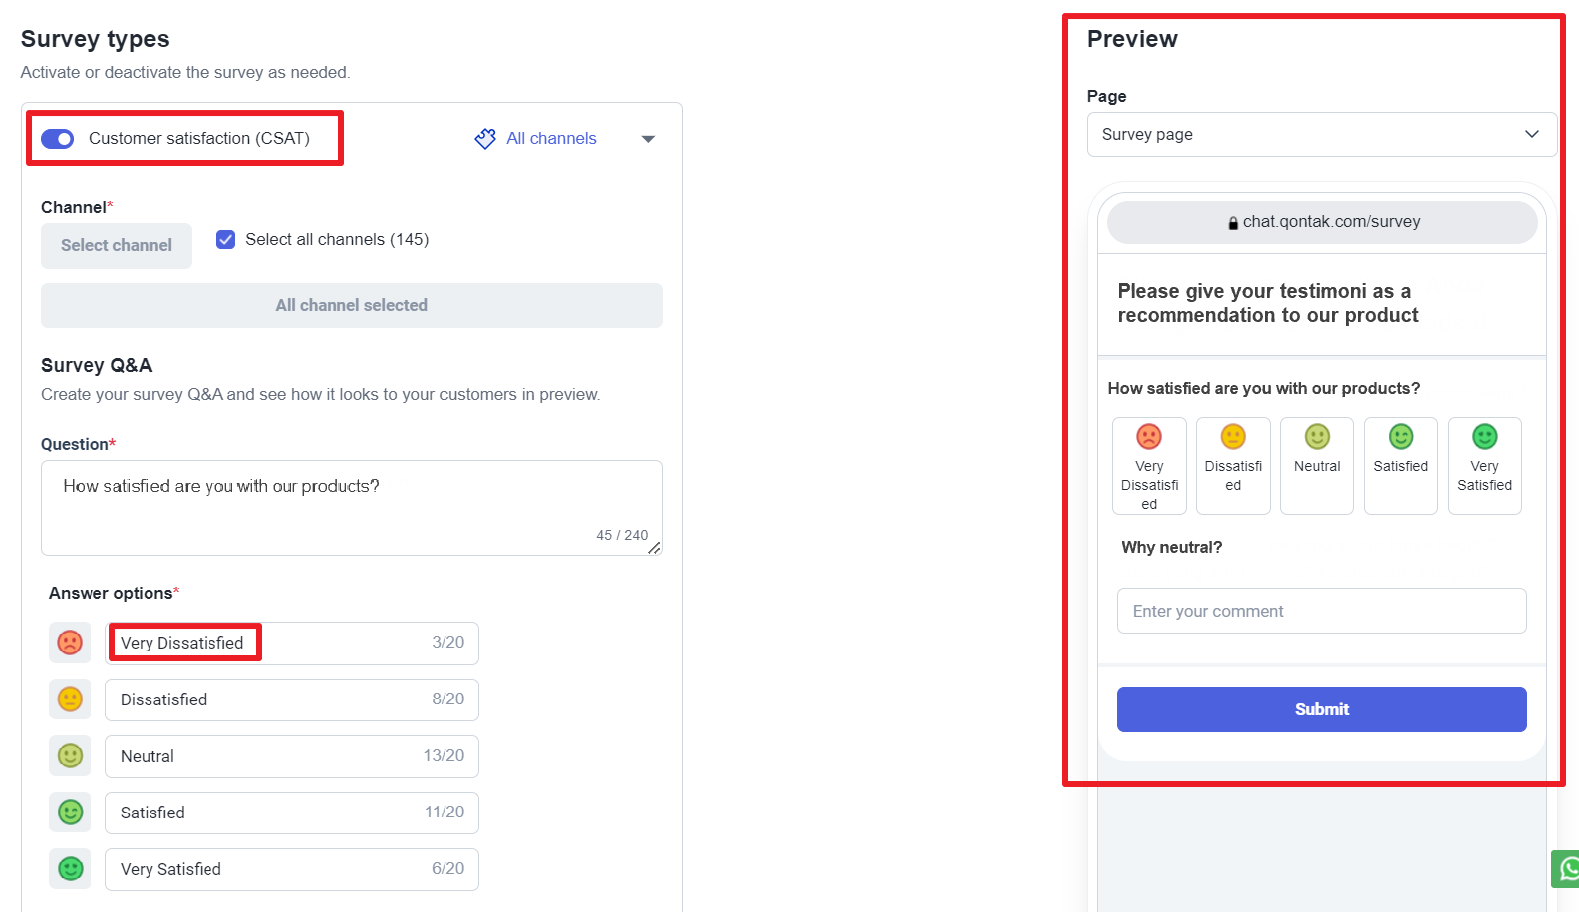Screen dimensions: 1579x912
Task: Expand the All channels dropdown arrow
Action: click(x=648, y=139)
